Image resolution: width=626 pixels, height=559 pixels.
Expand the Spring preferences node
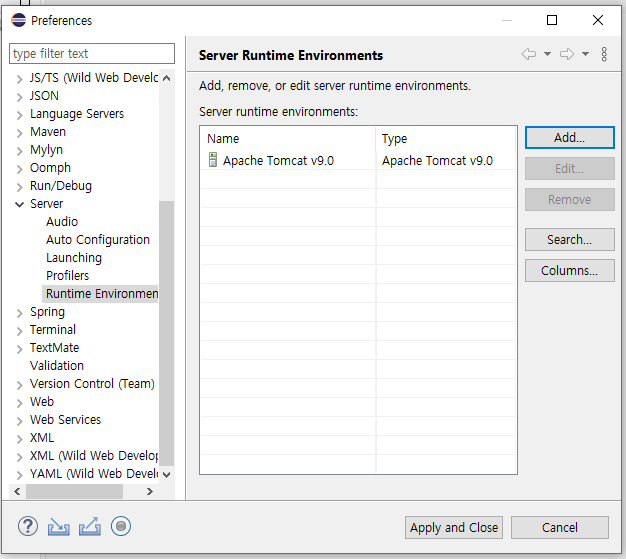(19, 313)
